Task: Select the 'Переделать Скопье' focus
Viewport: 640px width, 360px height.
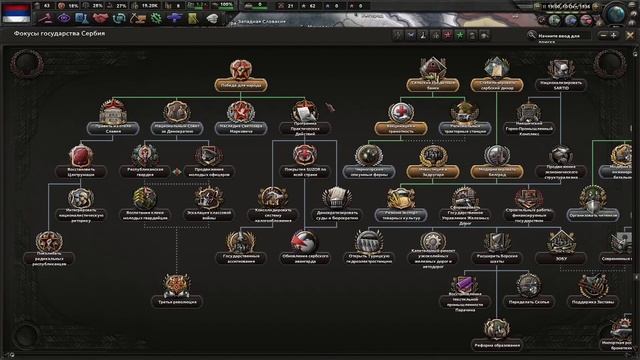Action: tap(529, 291)
